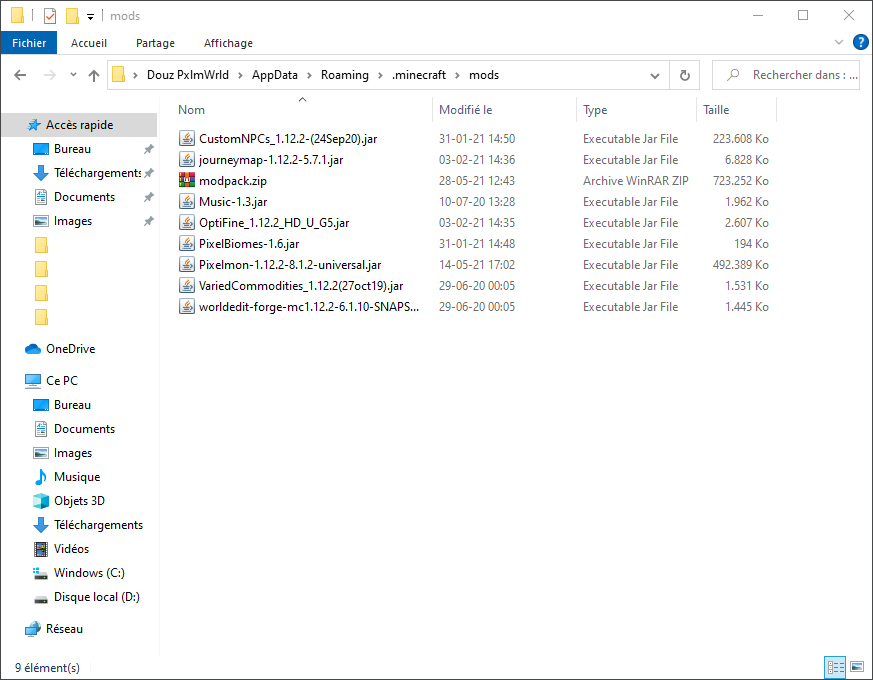
Task: Click the Properties quick access toolbar icon
Action: 50,16
